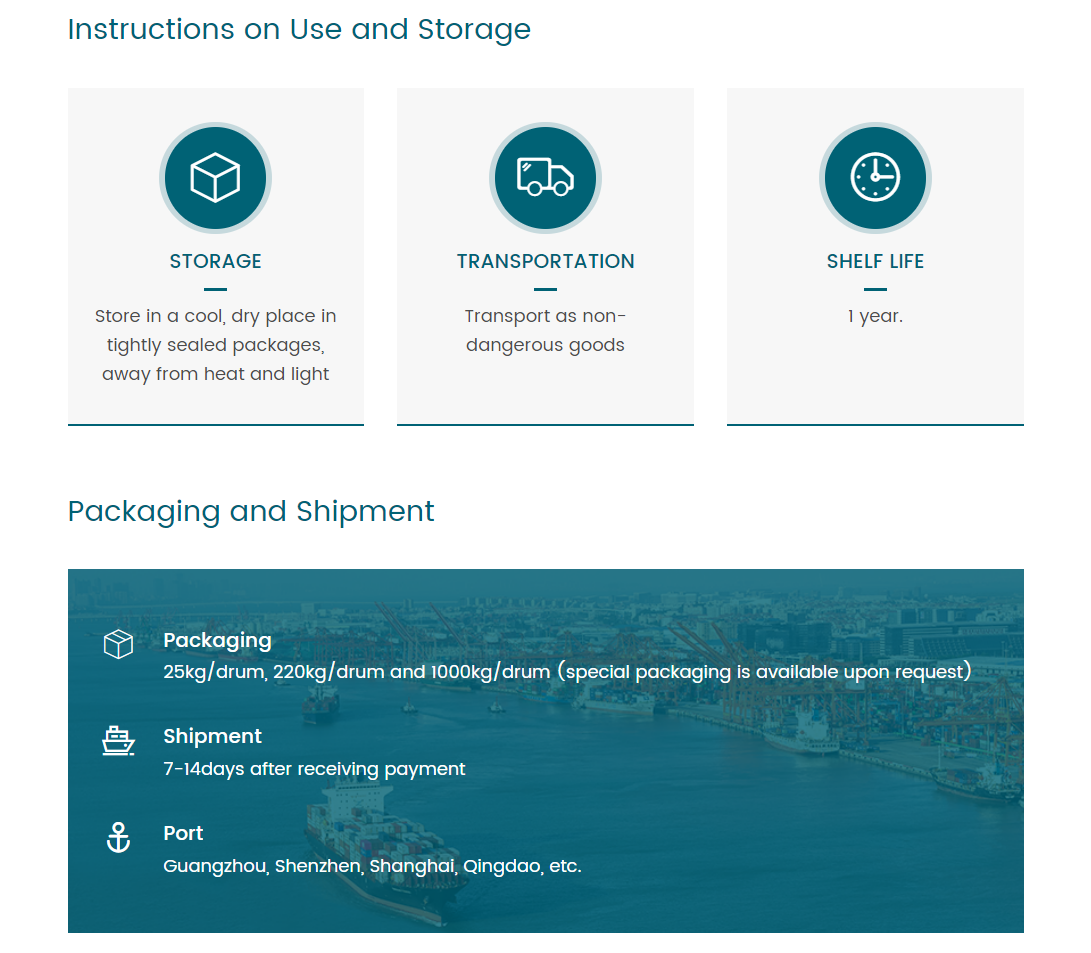Viewport: 1091px width, 953px height.
Task: Click the Port label in the banner
Action: click(x=183, y=833)
